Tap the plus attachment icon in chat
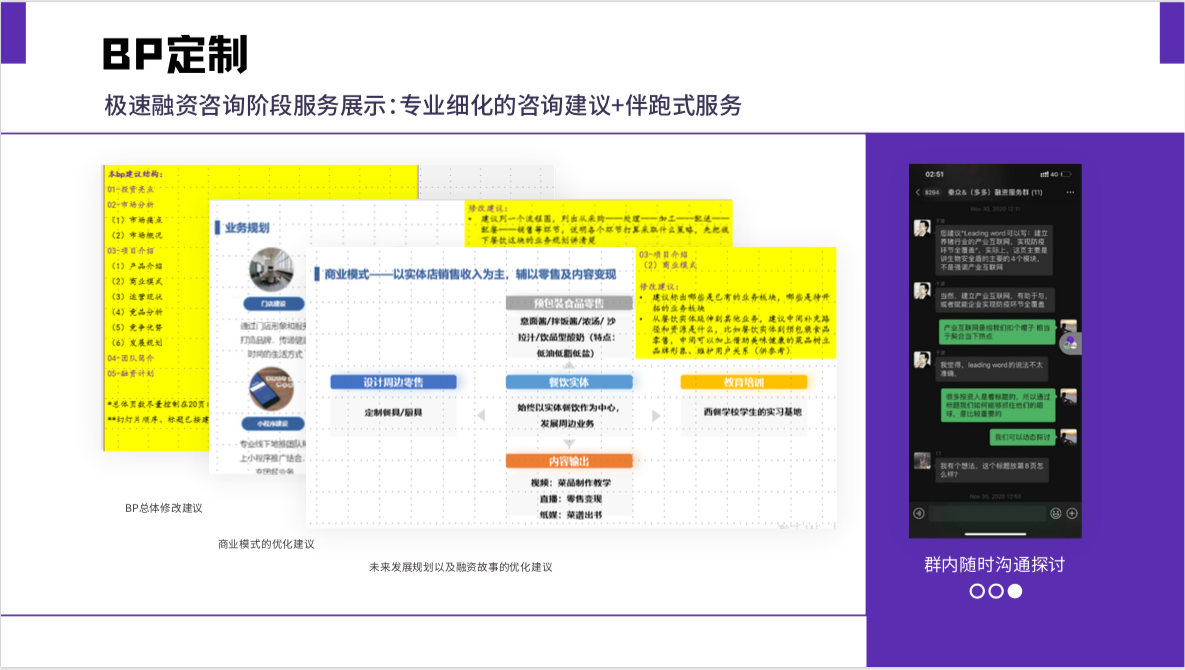This screenshot has height=670, width=1185. point(1071,513)
